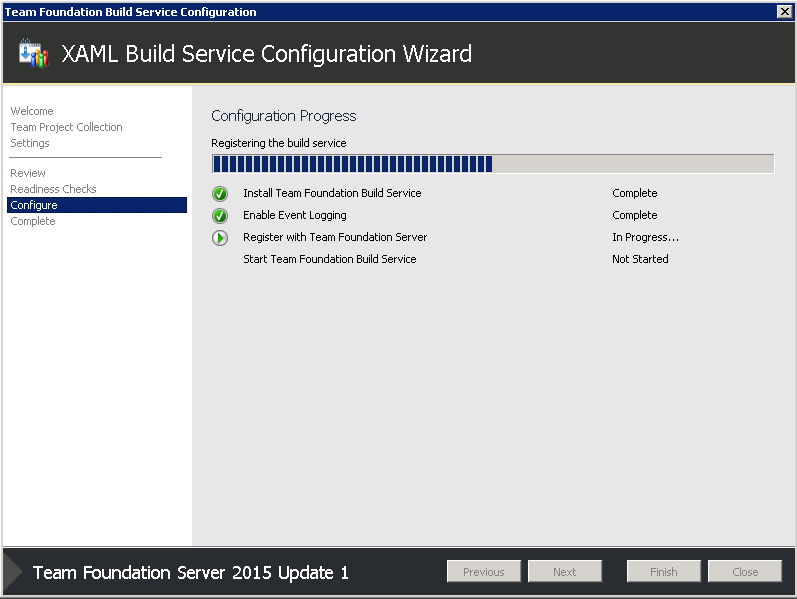Click the in-progress arrow icon for Register step

[220, 237]
